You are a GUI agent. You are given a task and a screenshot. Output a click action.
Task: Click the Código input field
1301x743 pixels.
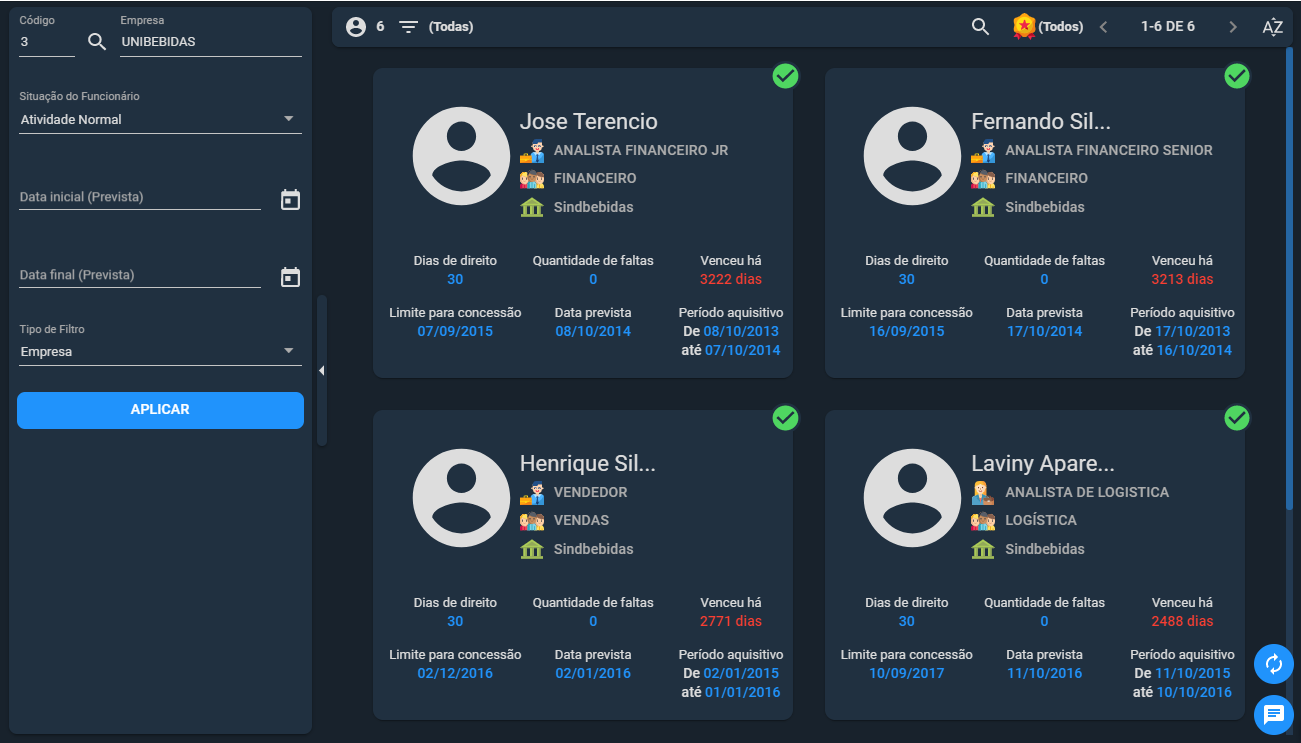[x=47, y=42]
